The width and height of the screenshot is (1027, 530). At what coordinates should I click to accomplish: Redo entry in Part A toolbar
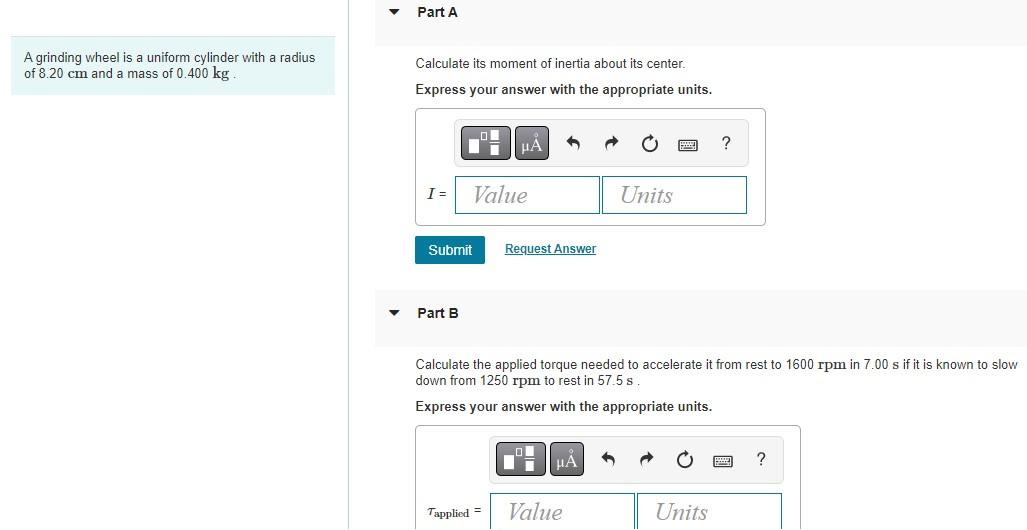point(611,143)
